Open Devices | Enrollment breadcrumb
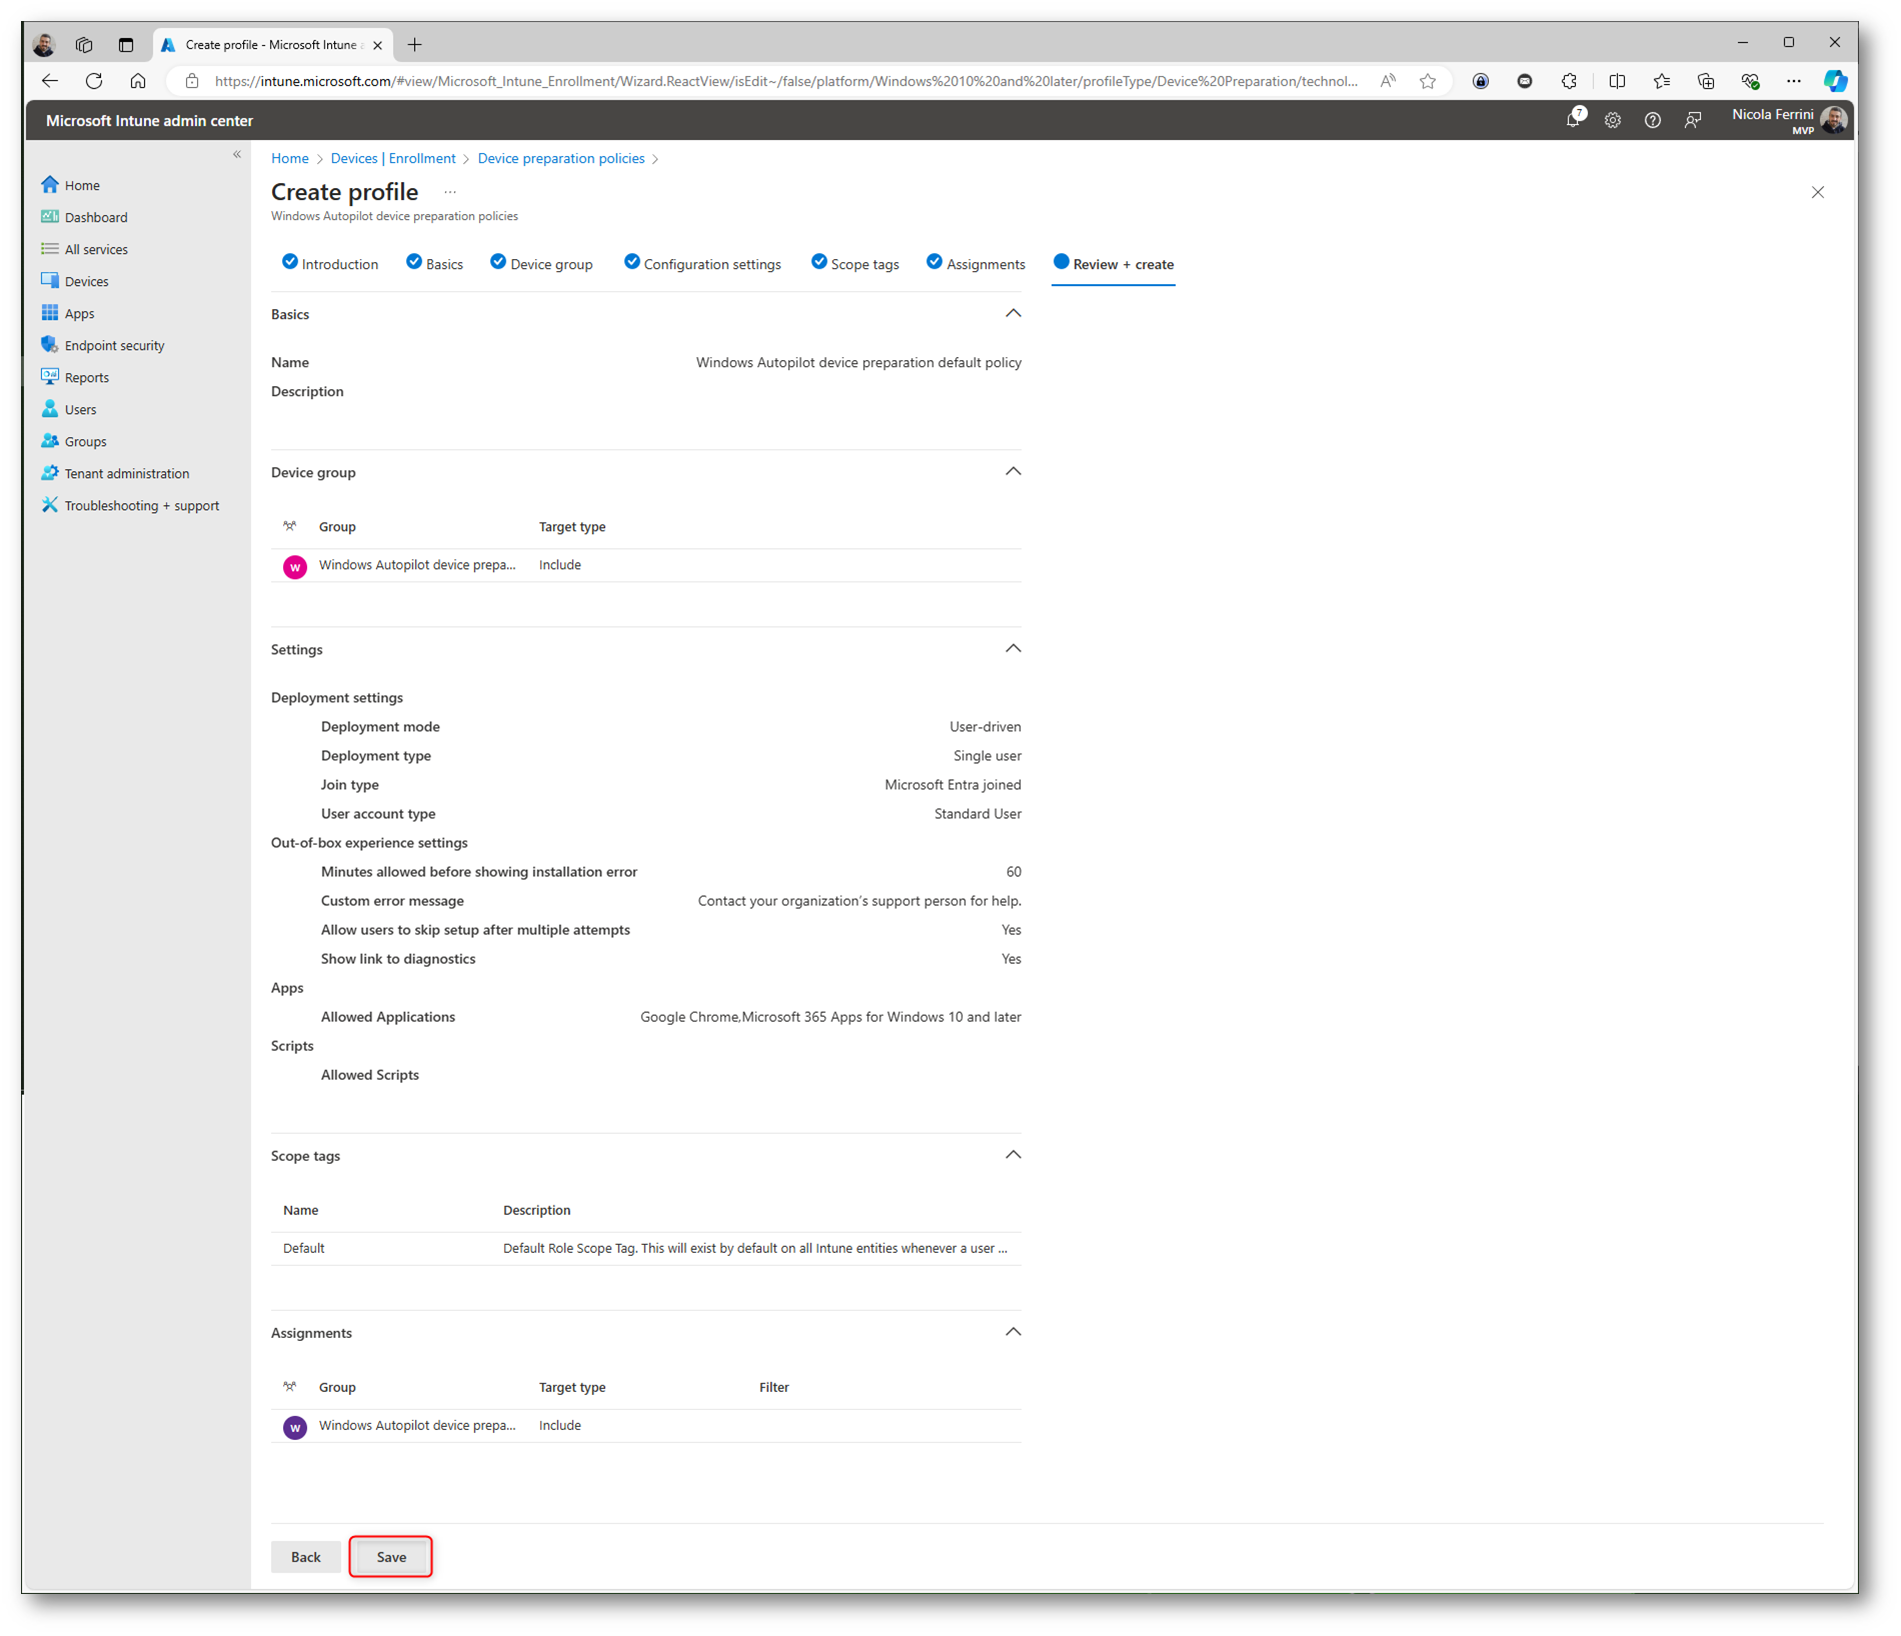This screenshot has width=1901, height=1636. pyautogui.click(x=393, y=158)
